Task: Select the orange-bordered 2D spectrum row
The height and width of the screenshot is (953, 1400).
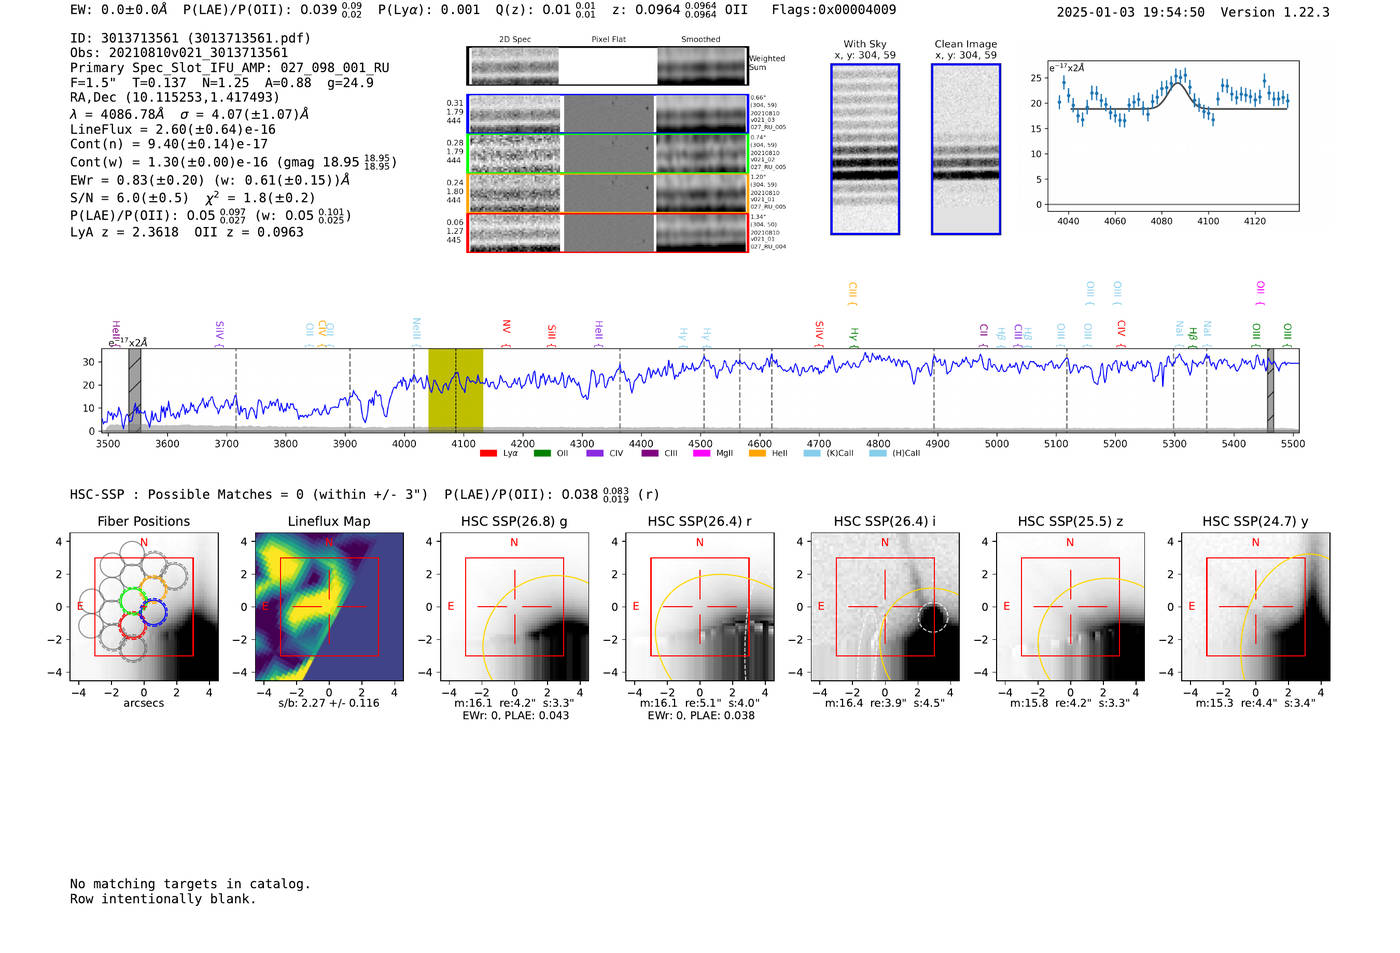Action: click(x=608, y=193)
